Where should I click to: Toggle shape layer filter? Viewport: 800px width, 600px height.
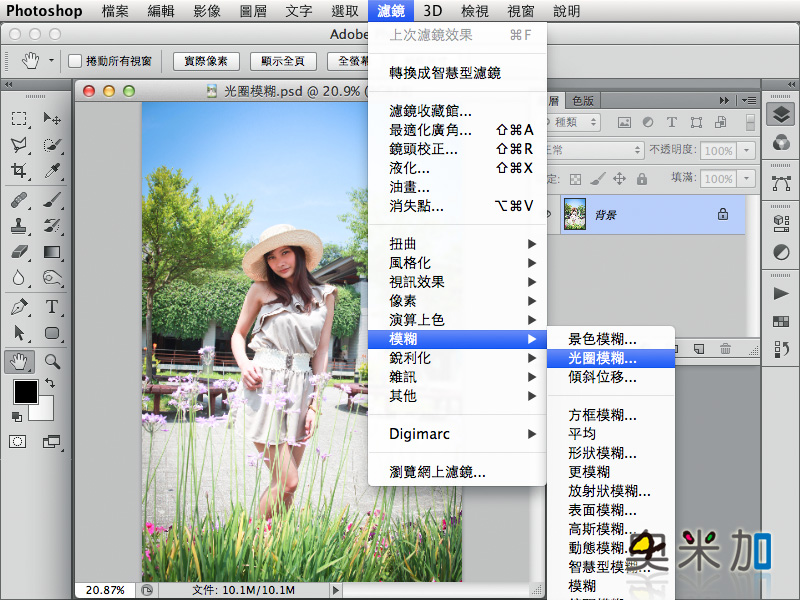[696, 122]
